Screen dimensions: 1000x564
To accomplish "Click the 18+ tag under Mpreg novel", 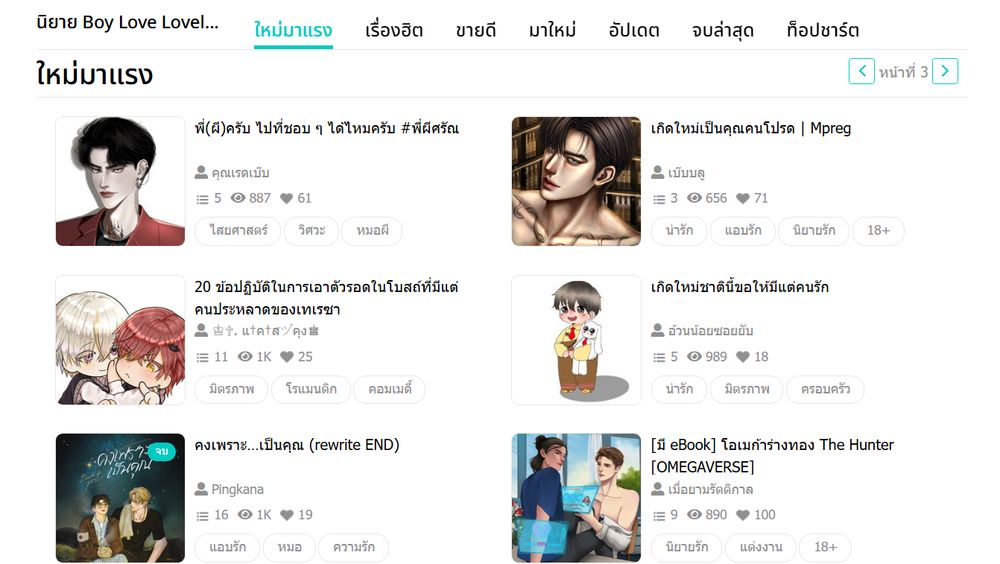I will pos(878,230).
